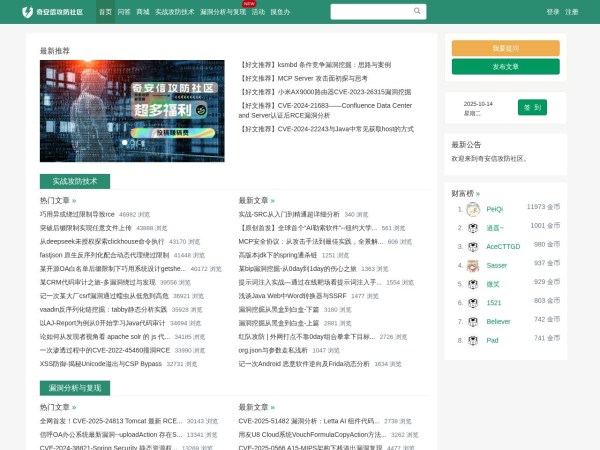Viewport: 600px width, 450px height.
Task: Open 问答 nav item
Action: [x=124, y=12]
